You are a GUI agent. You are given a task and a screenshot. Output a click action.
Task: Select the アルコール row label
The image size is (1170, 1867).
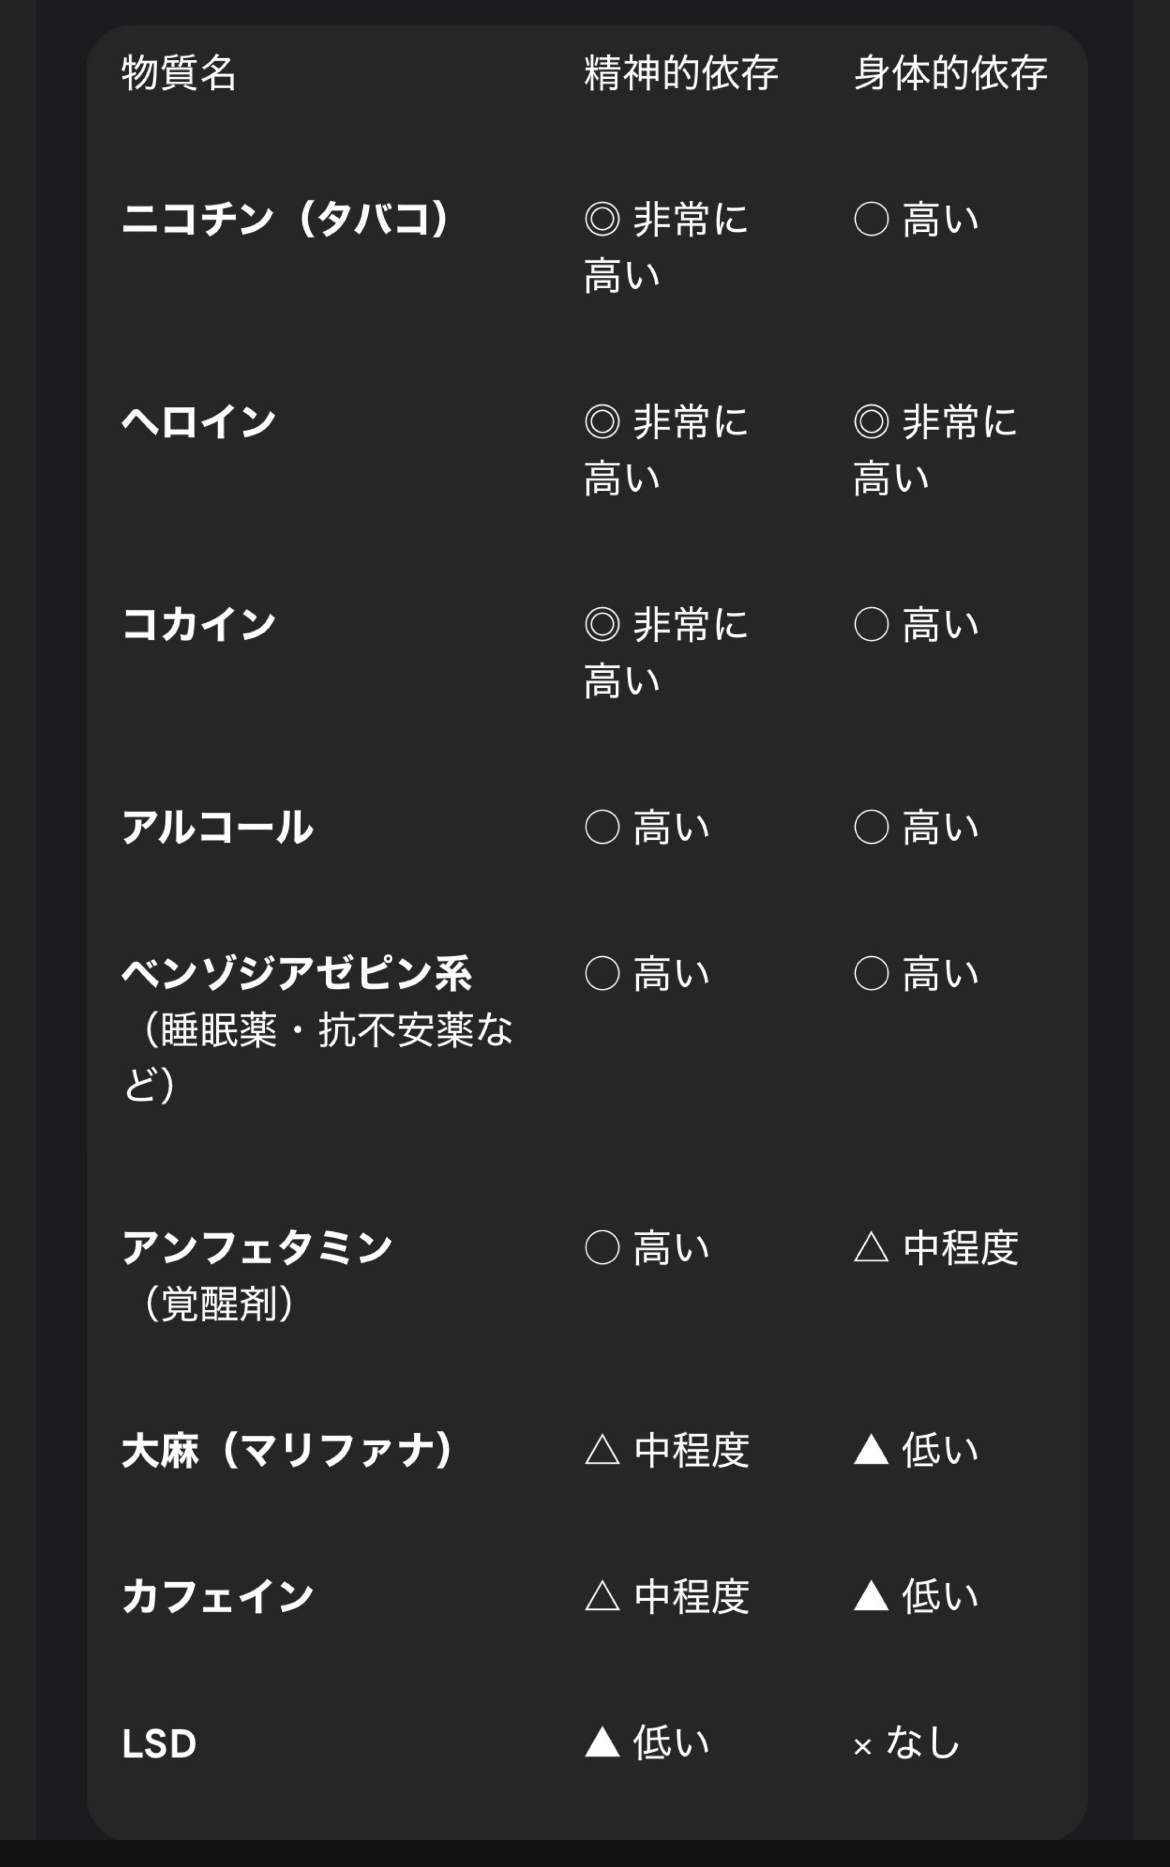tap(218, 828)
